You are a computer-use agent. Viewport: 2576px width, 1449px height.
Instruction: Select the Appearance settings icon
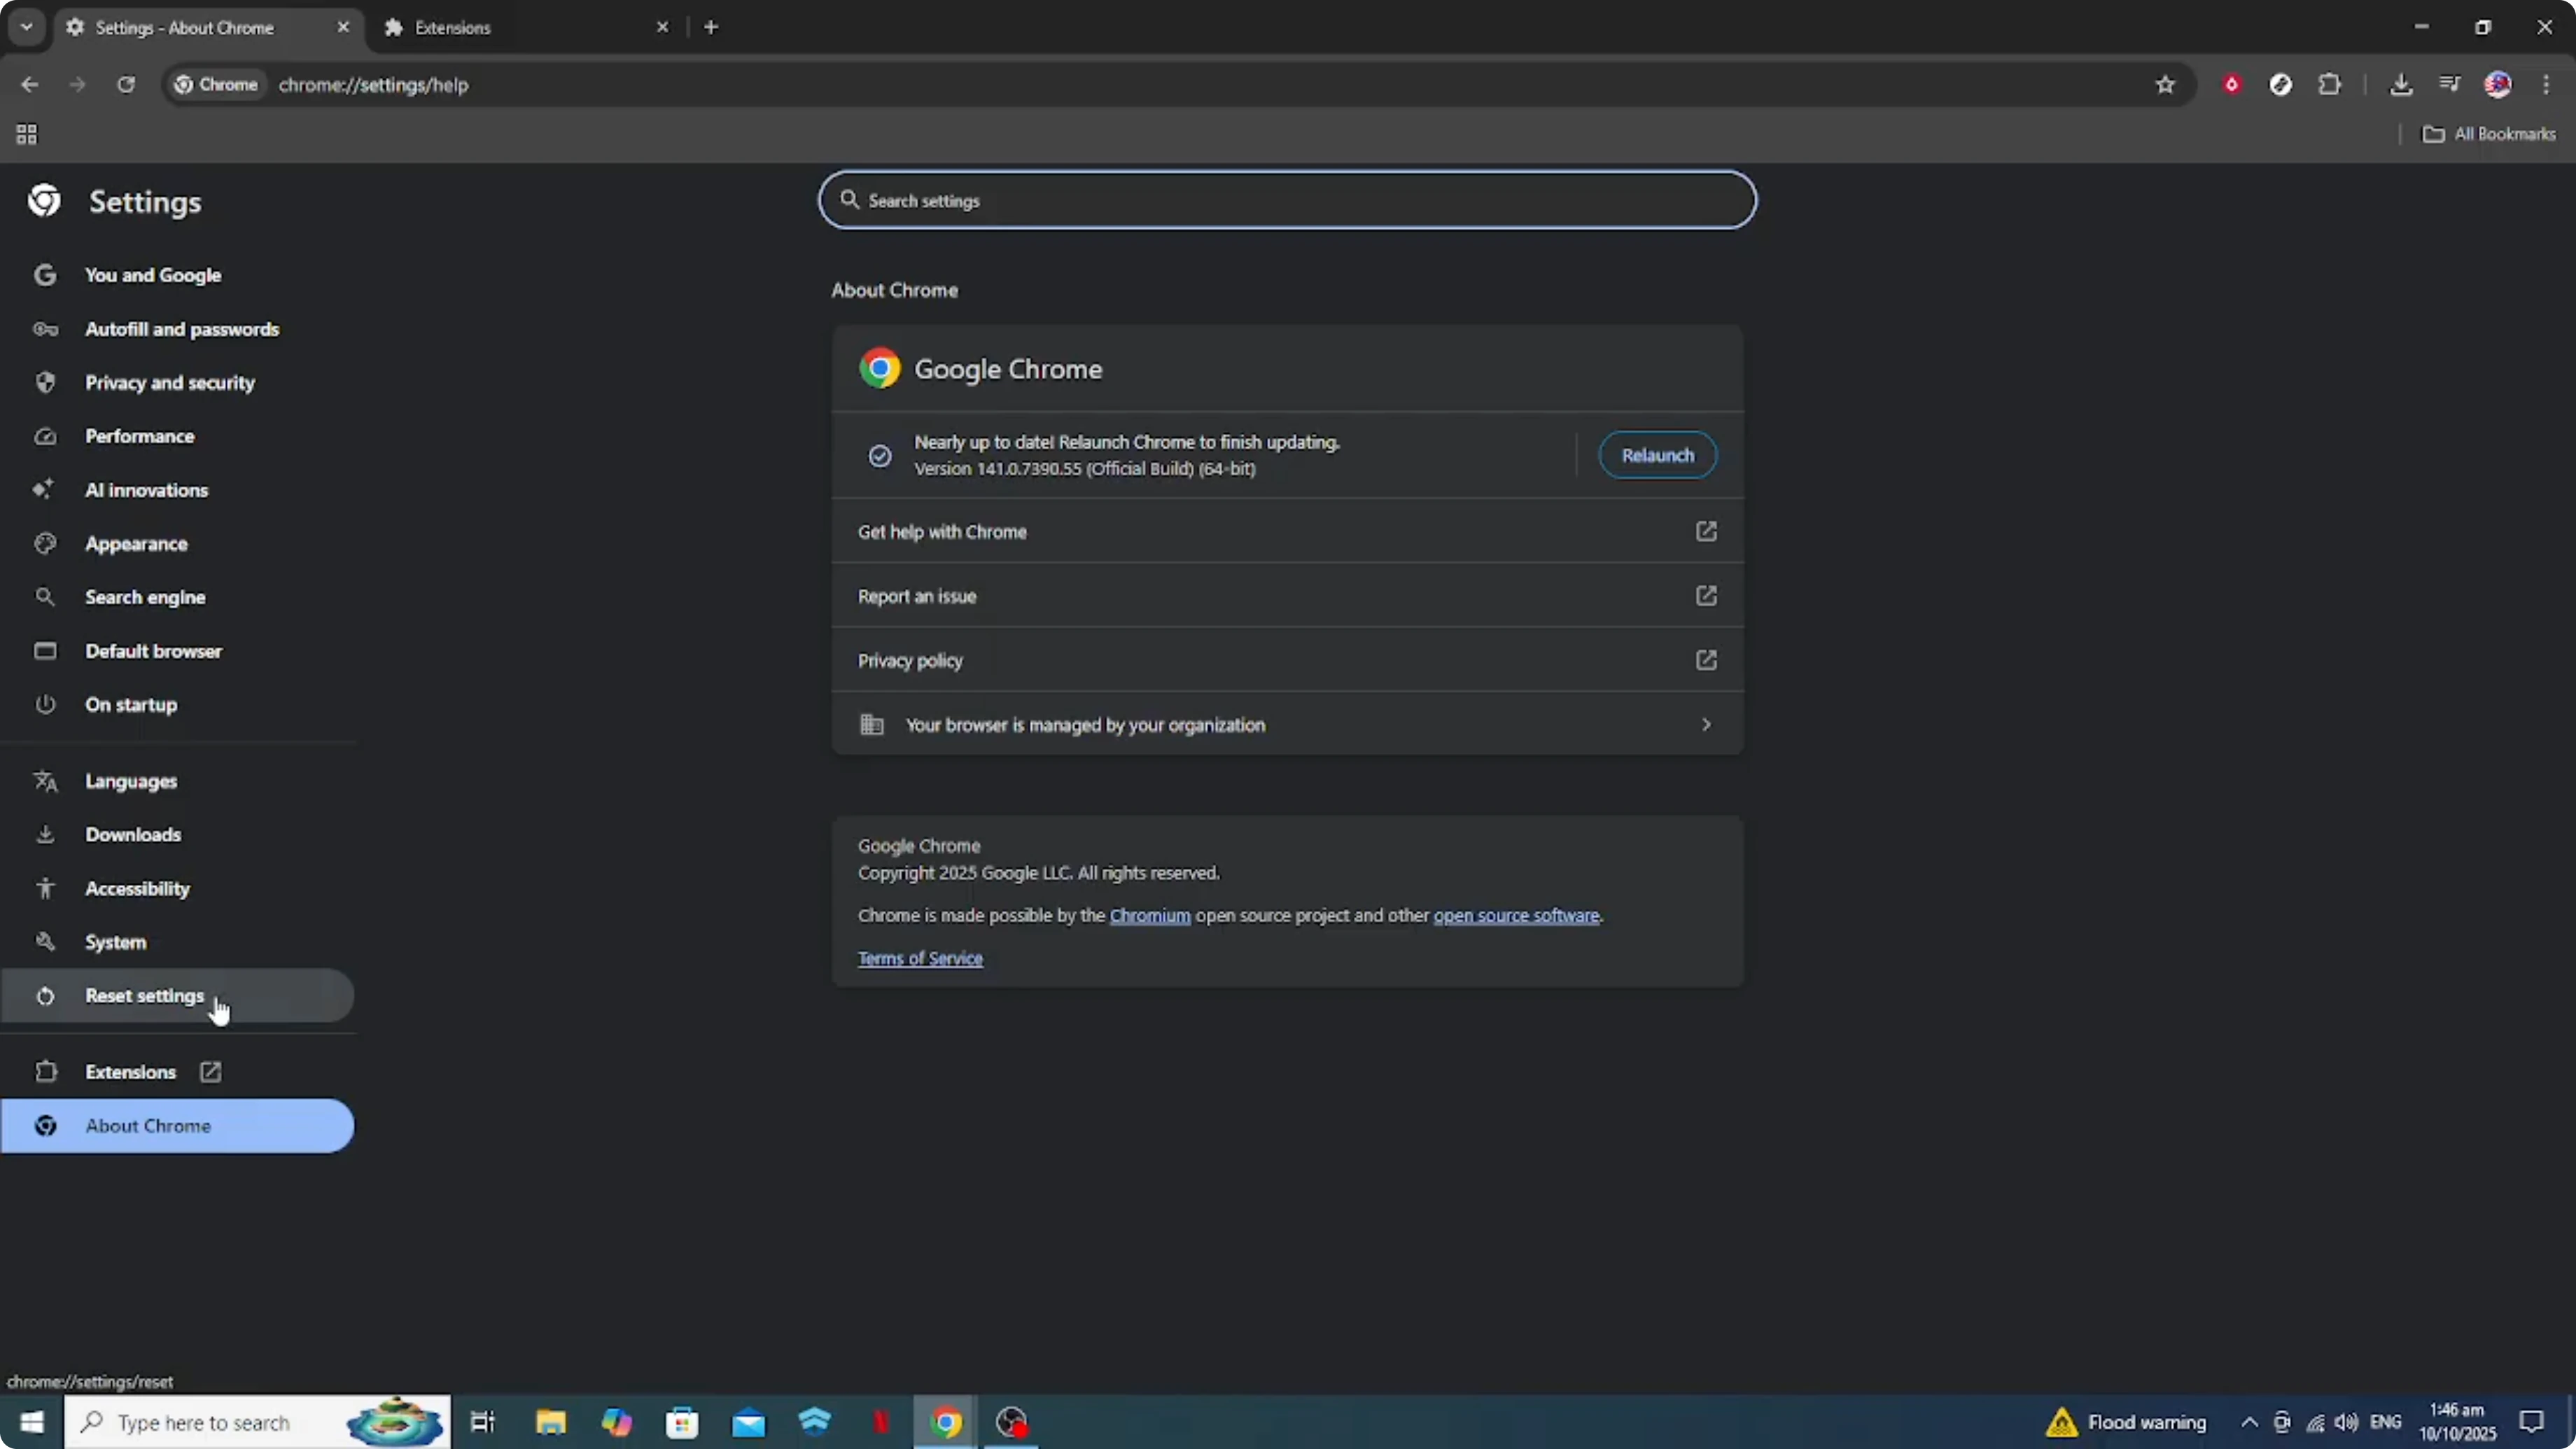(x=46, y=543)
